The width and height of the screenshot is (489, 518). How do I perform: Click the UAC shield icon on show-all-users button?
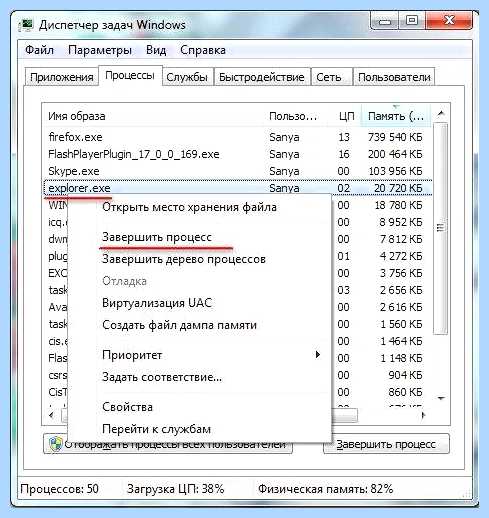point(55,444)
